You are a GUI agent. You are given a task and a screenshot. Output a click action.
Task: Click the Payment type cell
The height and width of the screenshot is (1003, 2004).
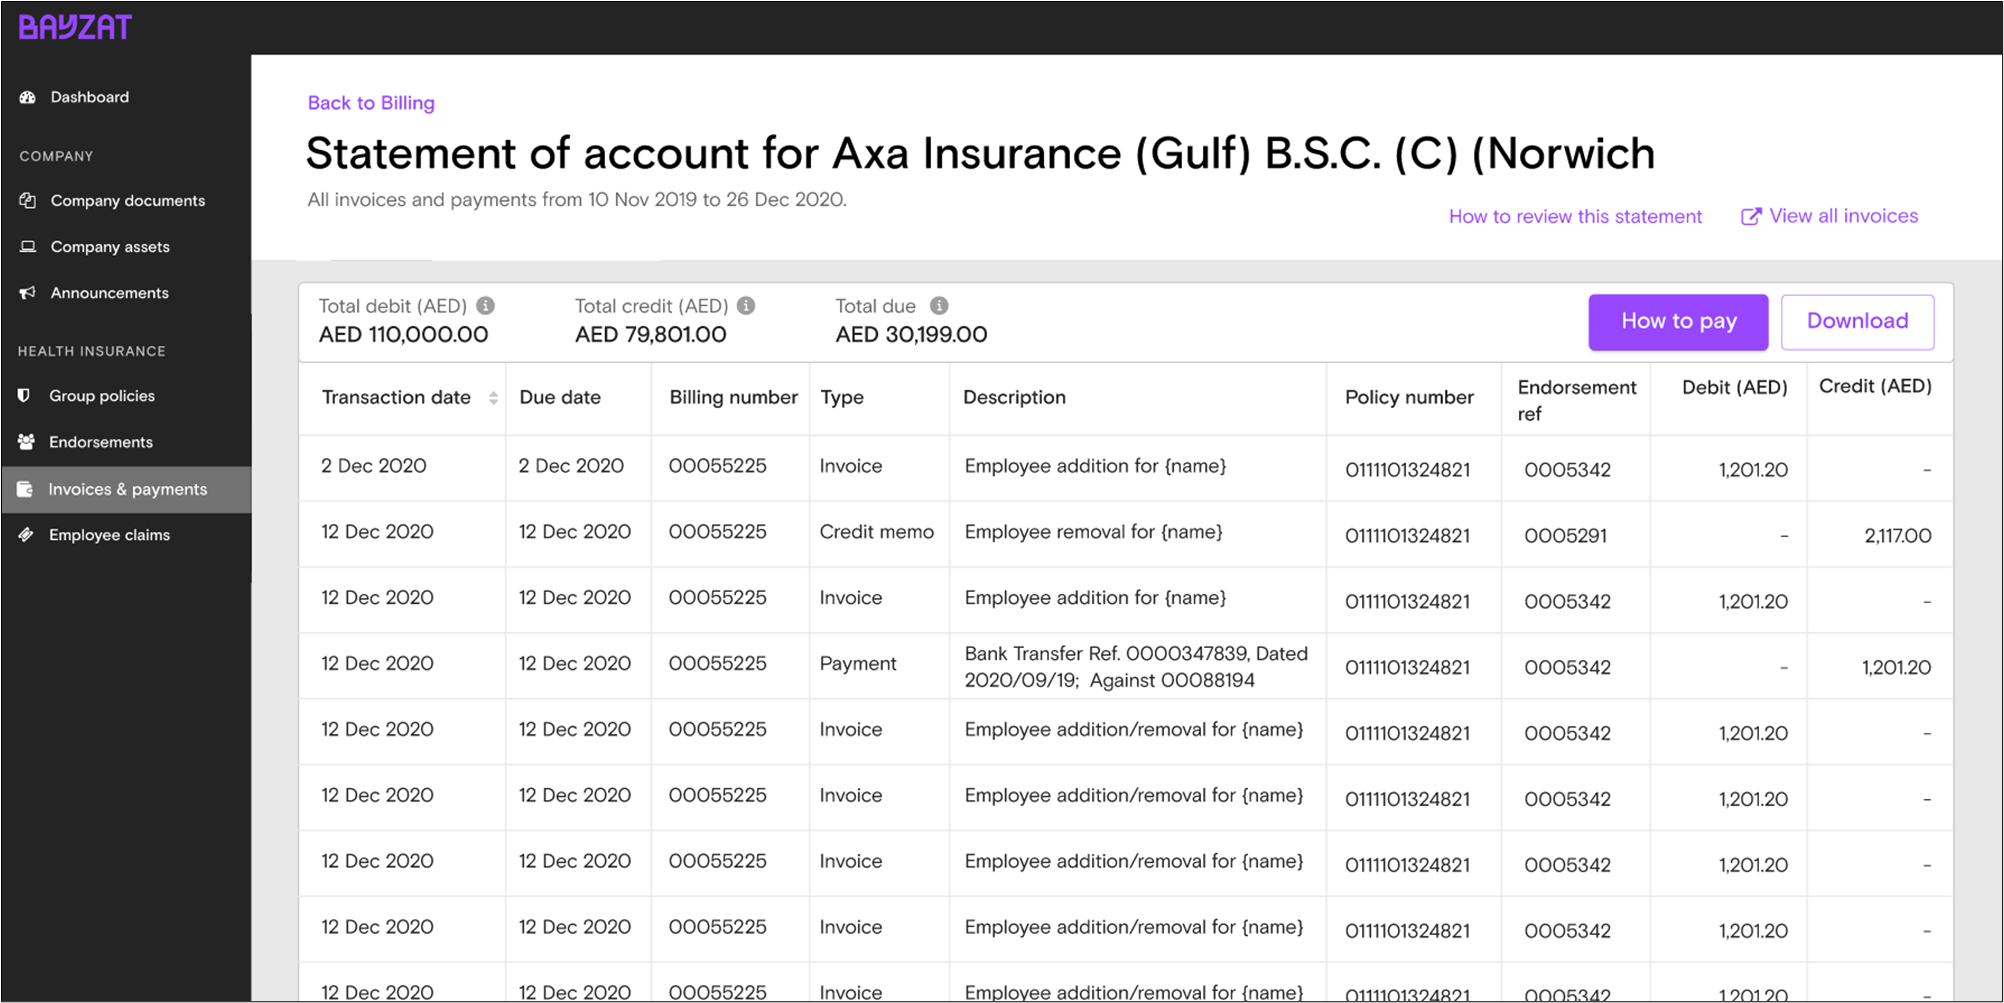click(x=858, y=664)
